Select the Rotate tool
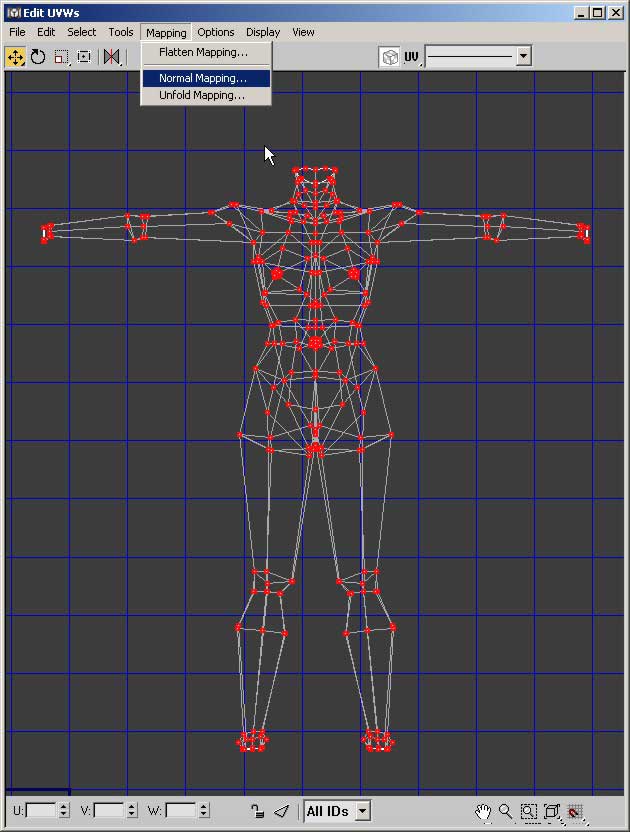 (38, 57)
